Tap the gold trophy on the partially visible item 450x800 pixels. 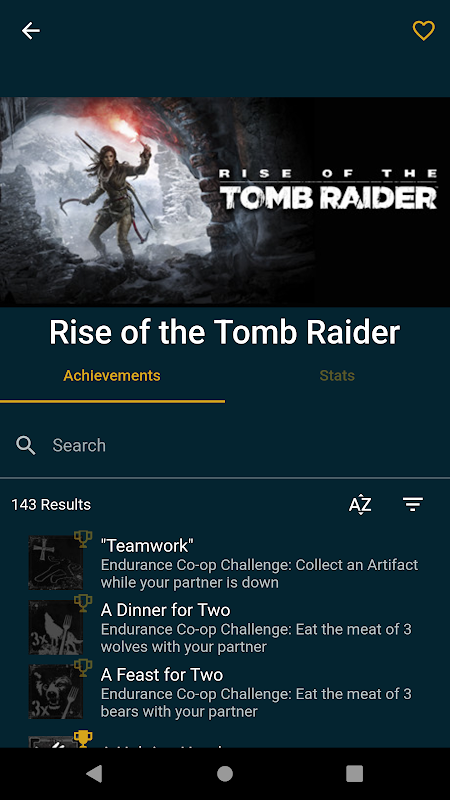click(83, 739)
